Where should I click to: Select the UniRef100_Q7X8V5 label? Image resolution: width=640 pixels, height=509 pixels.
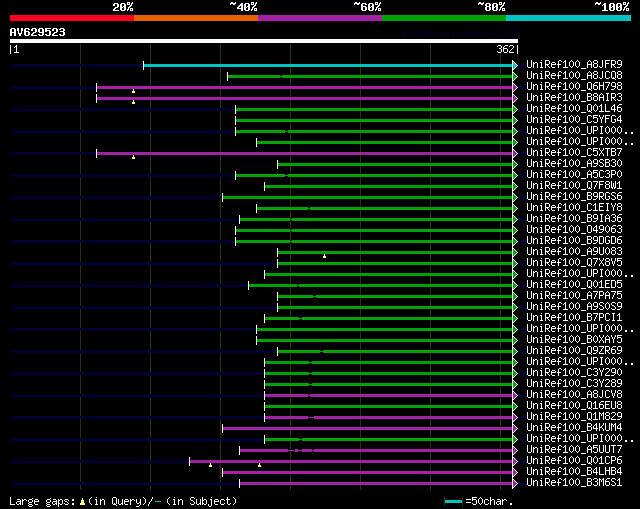click(x=574, y=263)
